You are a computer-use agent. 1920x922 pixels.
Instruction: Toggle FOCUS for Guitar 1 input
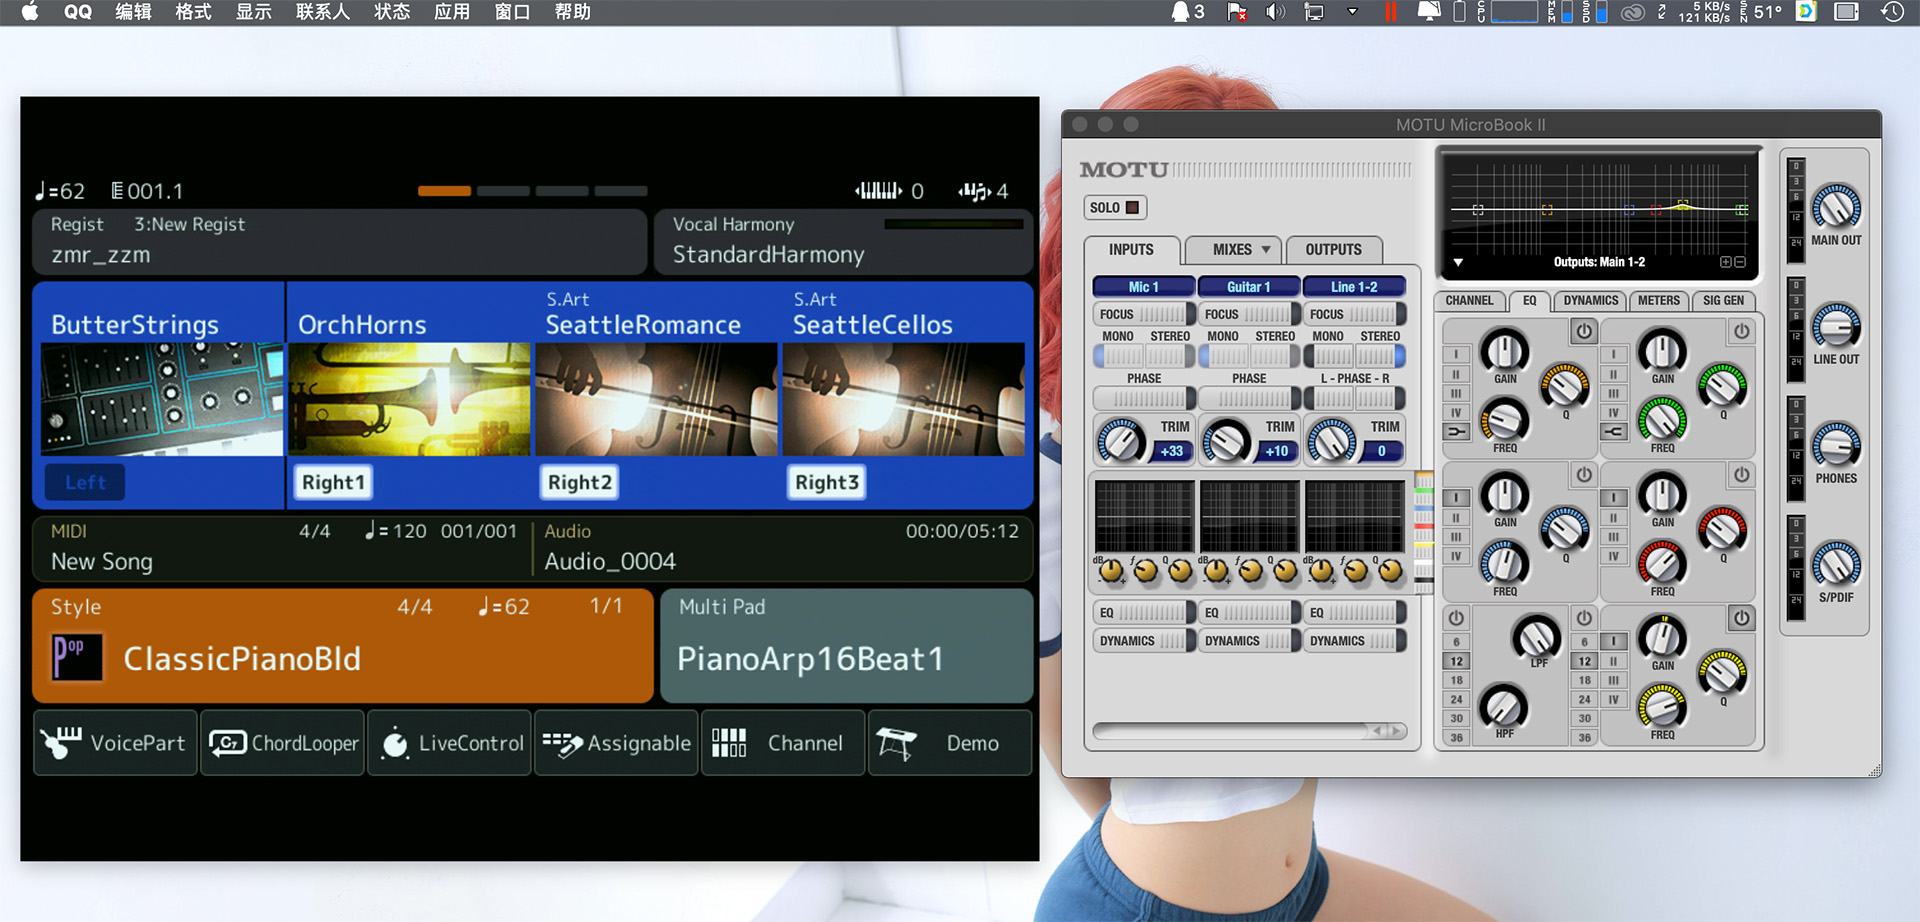(x=1249, y=314)
